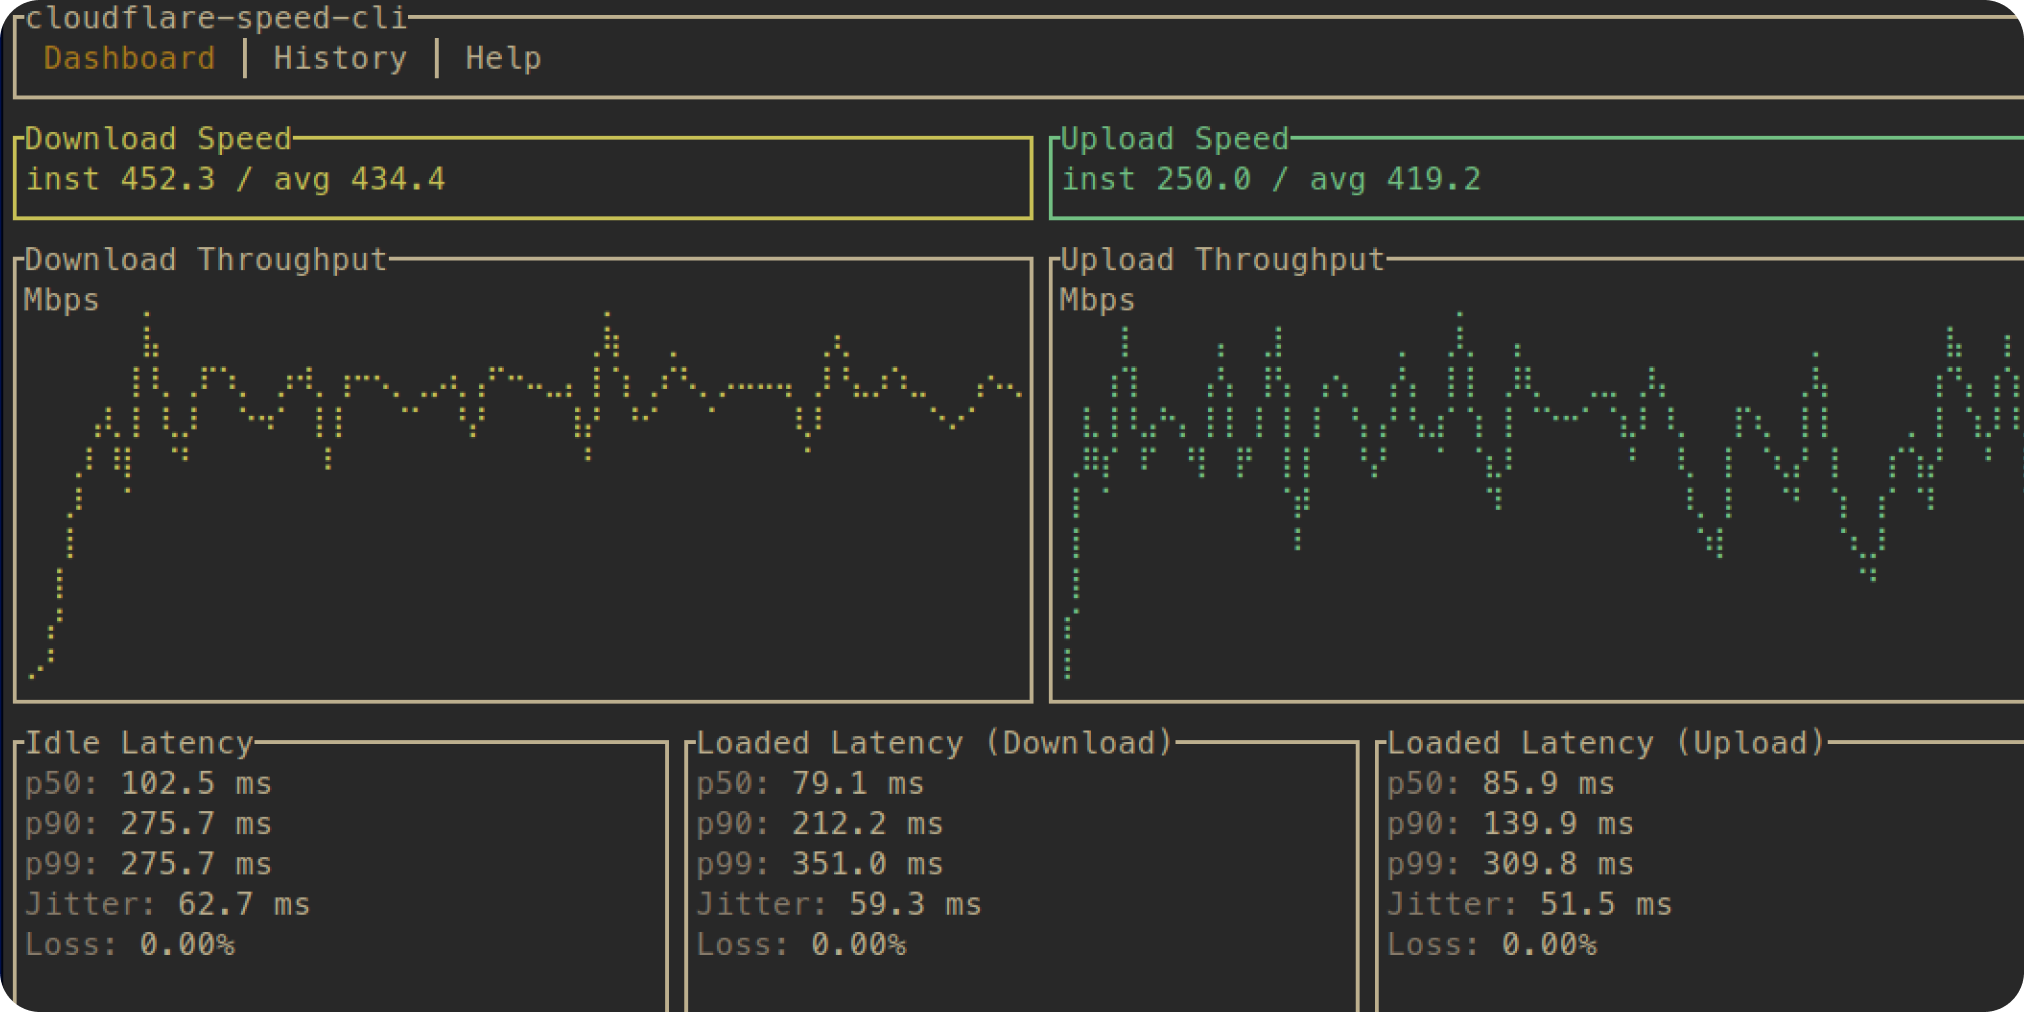Switch to the Dashboard tab

point(129,58)
